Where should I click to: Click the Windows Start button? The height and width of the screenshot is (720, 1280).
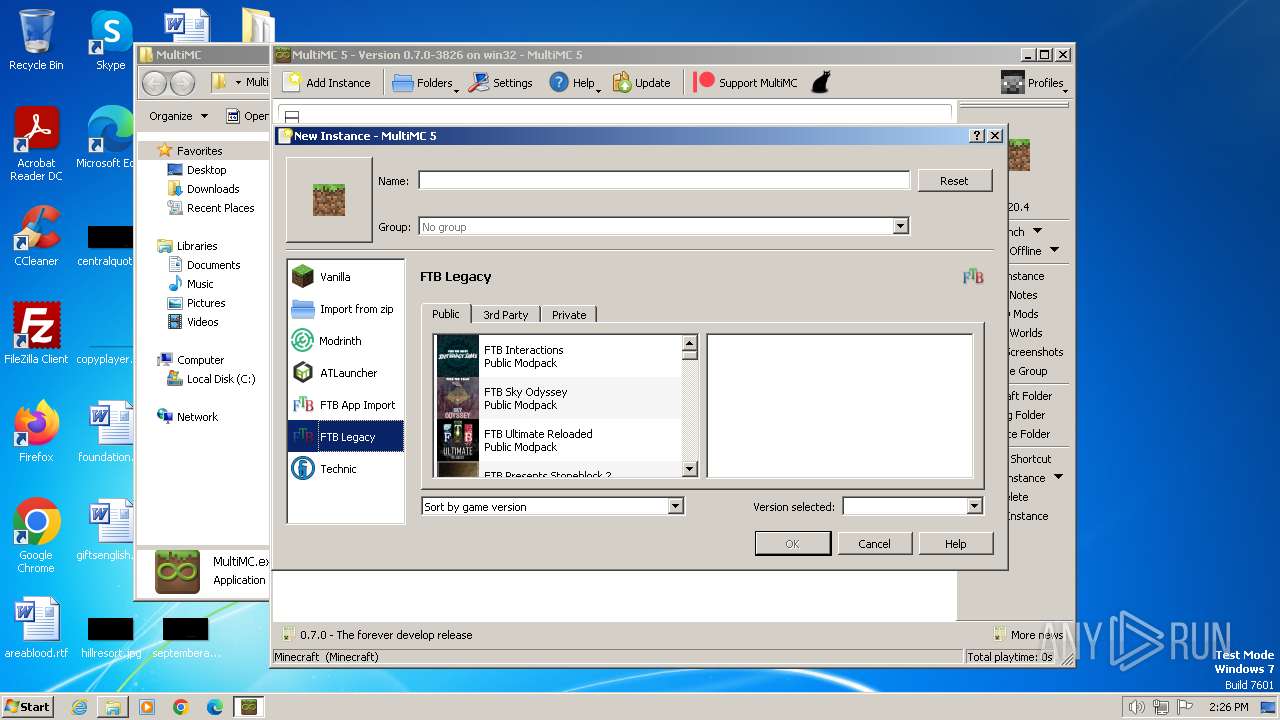pos(27,706)
